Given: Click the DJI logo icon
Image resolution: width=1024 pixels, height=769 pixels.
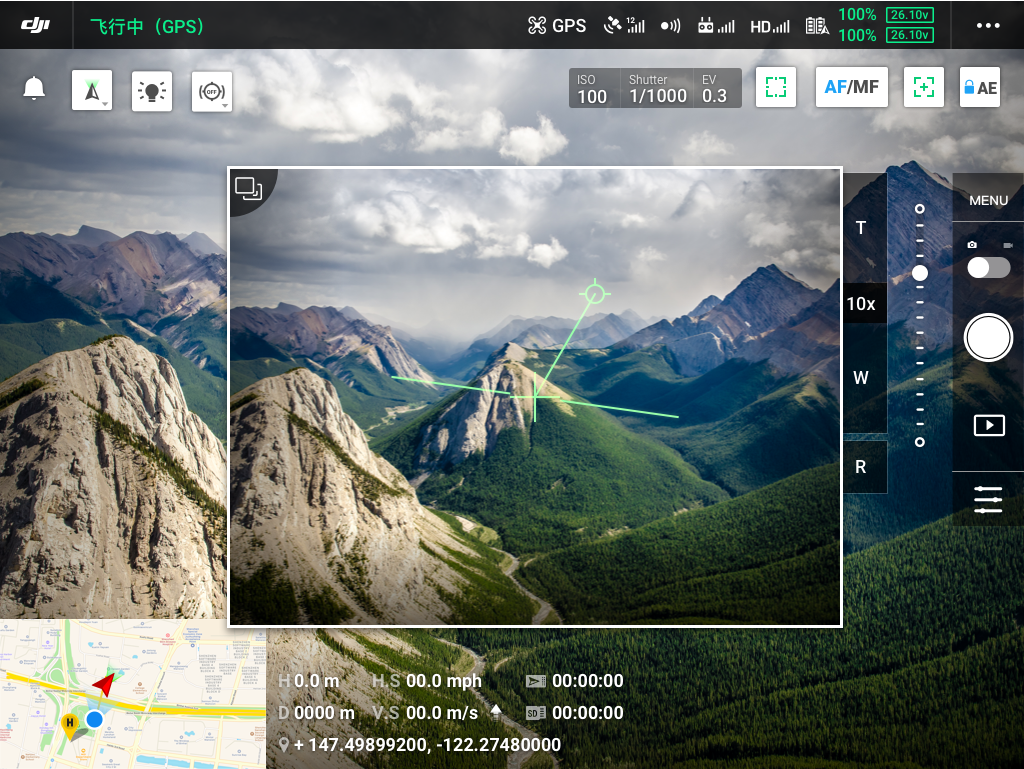Looking at the screenshot, I should [36, 25].
